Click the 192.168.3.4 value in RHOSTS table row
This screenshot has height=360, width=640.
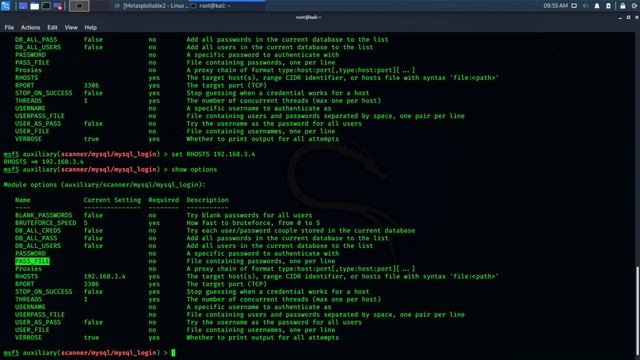(104, 276)
